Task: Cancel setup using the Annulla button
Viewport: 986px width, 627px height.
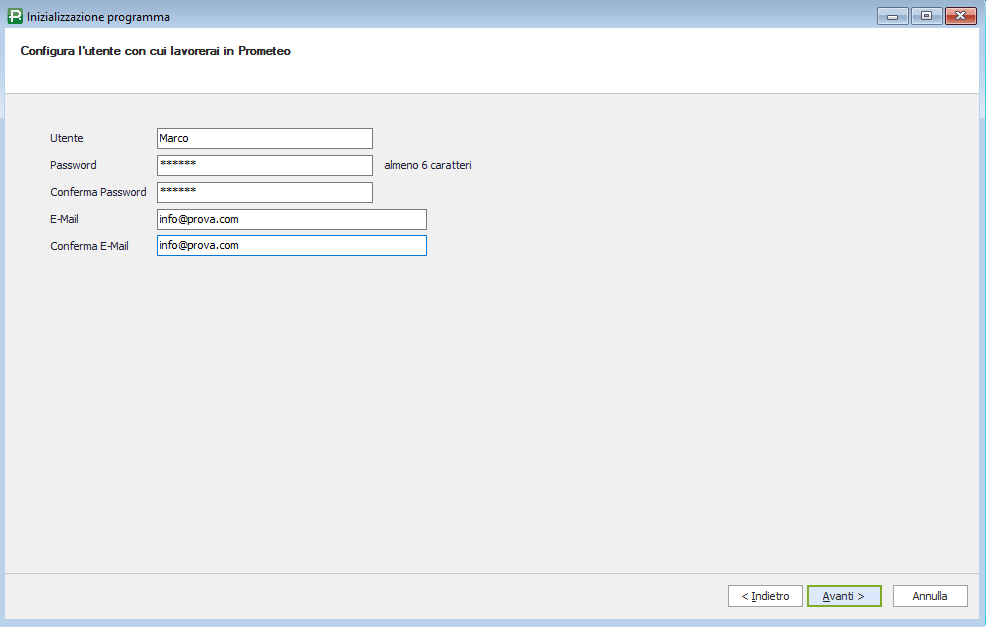Action: click(929, 596)
